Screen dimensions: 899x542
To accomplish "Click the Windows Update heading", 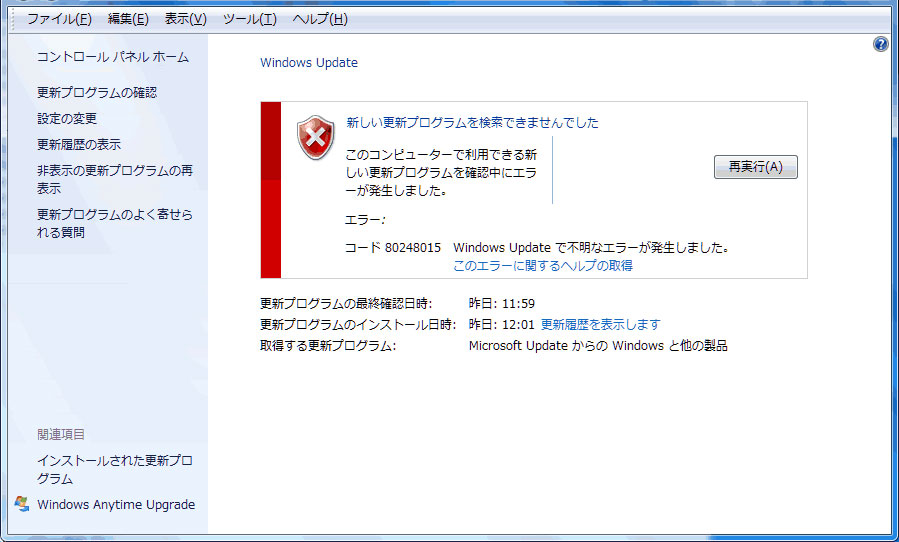I will pyautogui.click(x=309, y=63).
